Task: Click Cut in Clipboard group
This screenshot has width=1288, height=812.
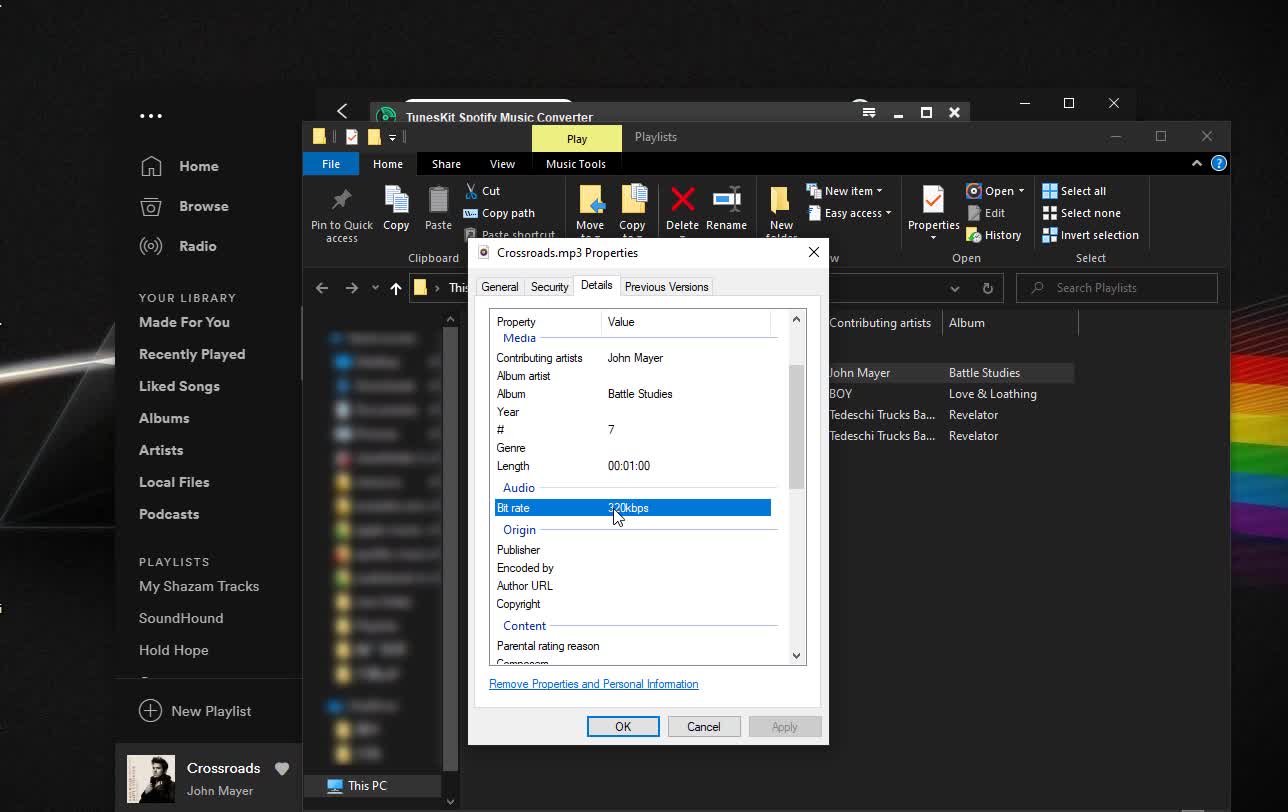Action: pyautogui.click(x=482, y=191)
